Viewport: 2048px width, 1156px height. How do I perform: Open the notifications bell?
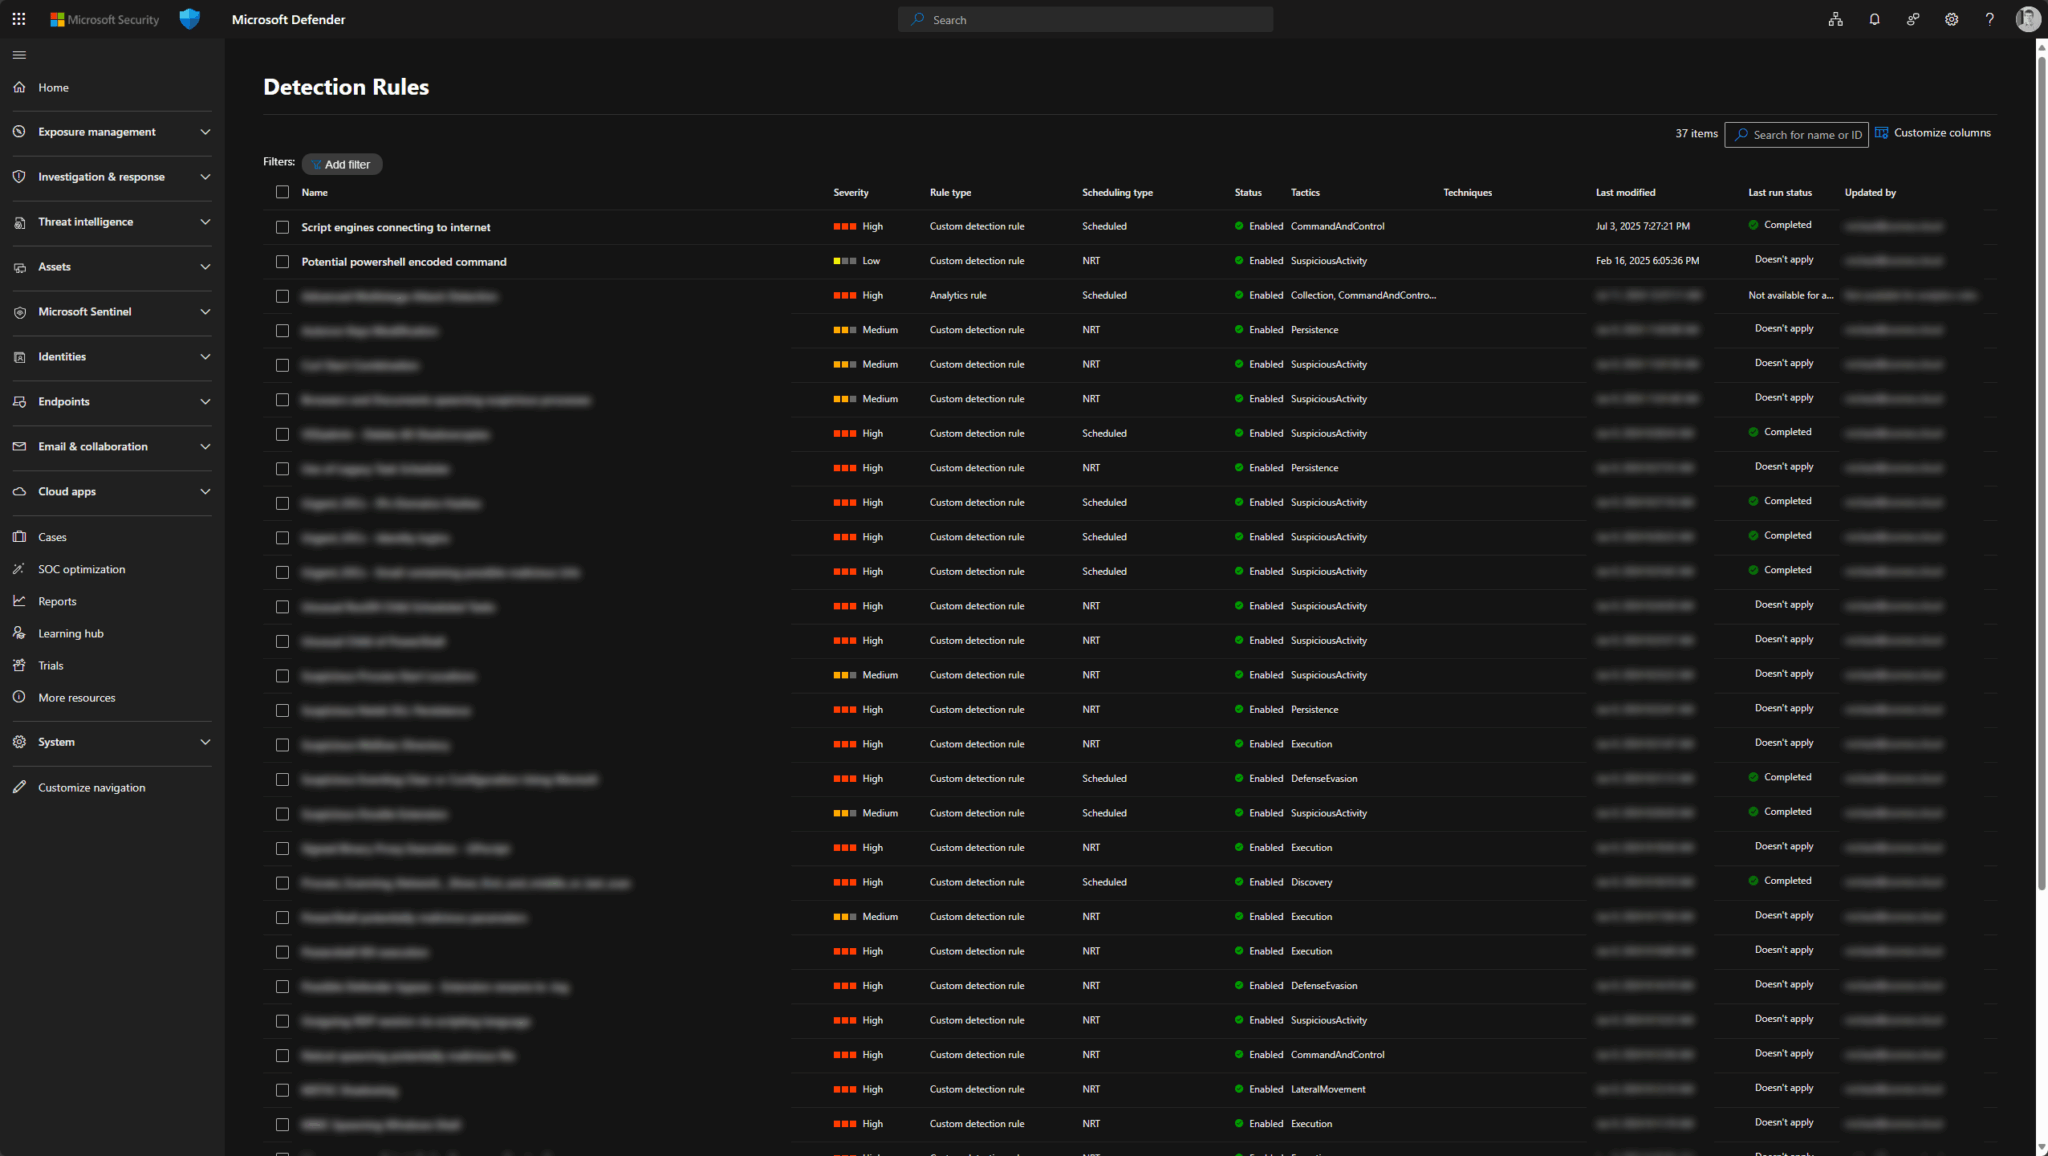(x=1874, y=19)
